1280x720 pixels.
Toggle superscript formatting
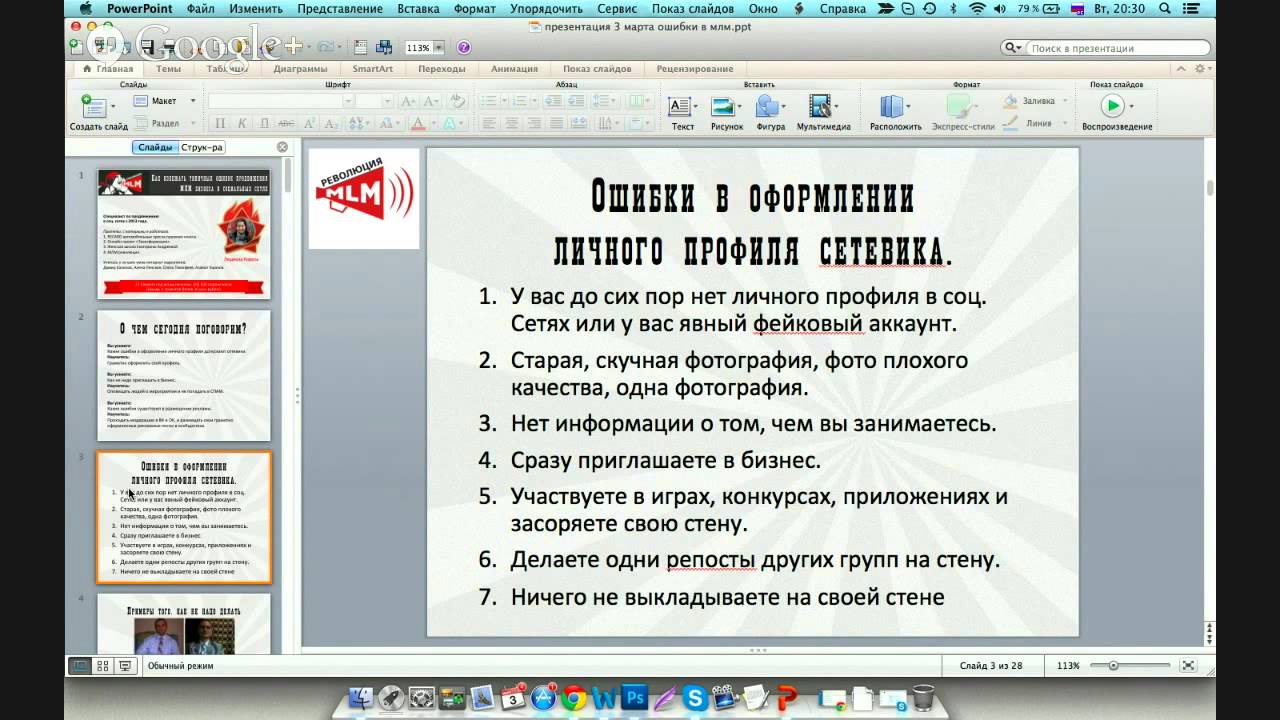pos(308,124)
